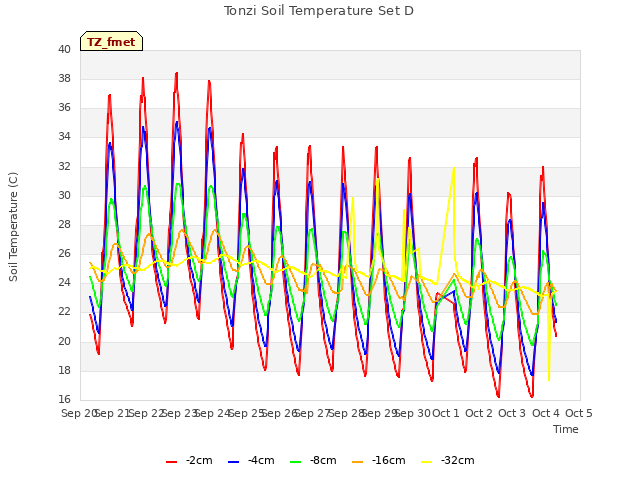Click the 28 y-axis tick label
Viewport: 640px width, 480px height.
64,224
